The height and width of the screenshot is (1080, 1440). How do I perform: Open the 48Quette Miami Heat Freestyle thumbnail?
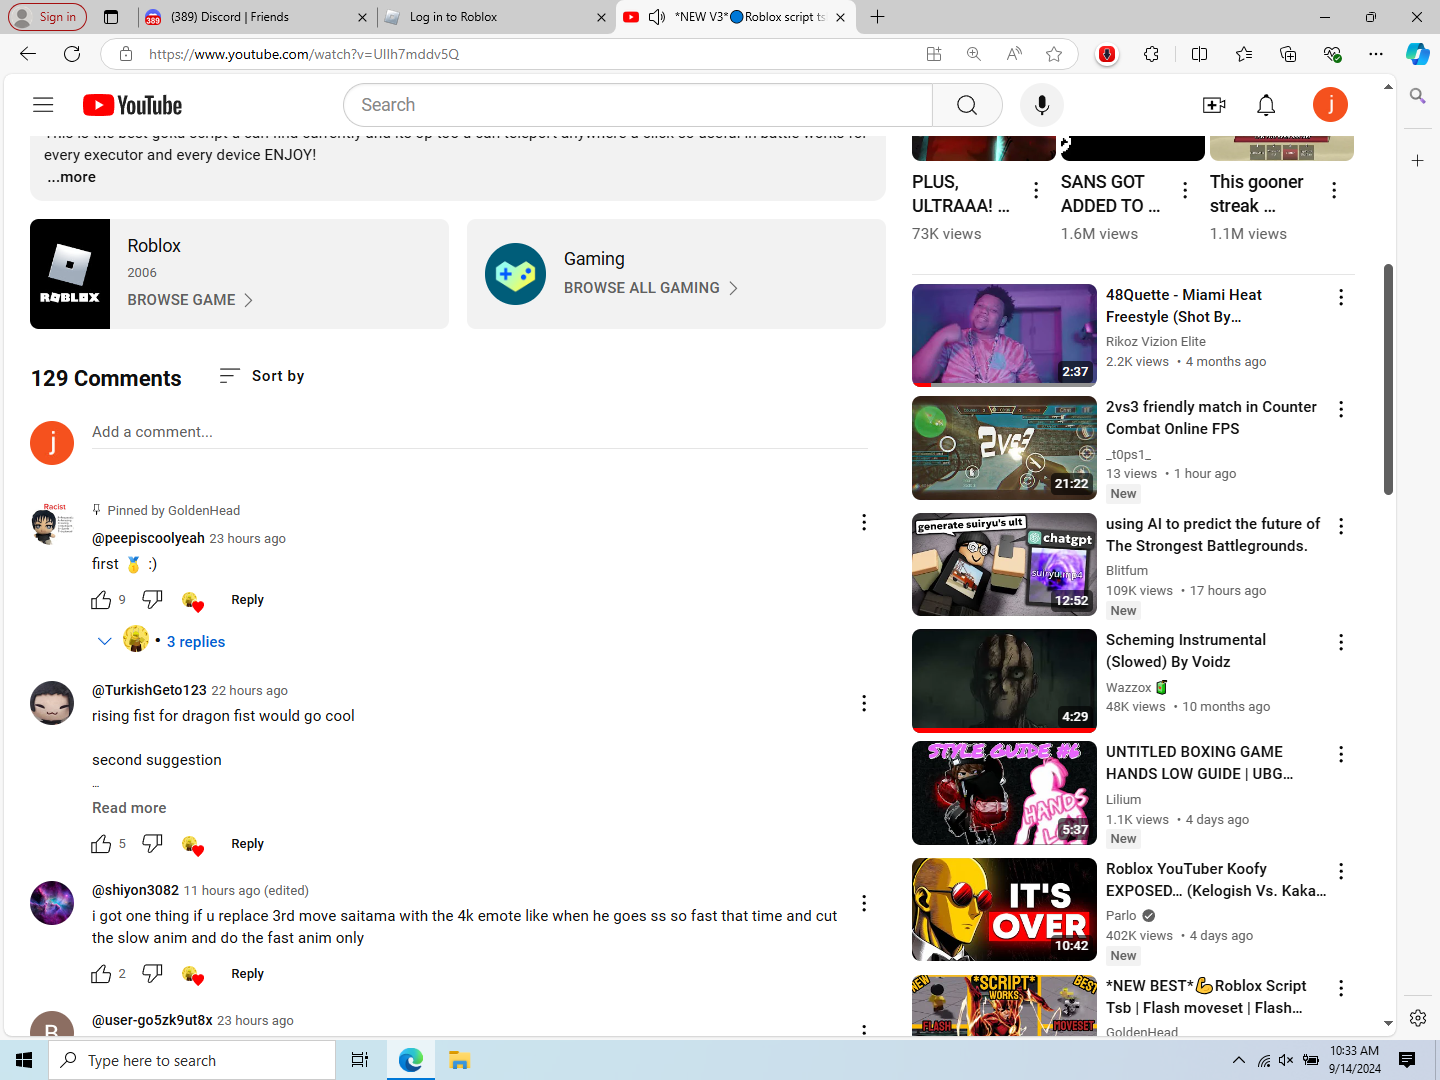click(x=1004, y=335)
